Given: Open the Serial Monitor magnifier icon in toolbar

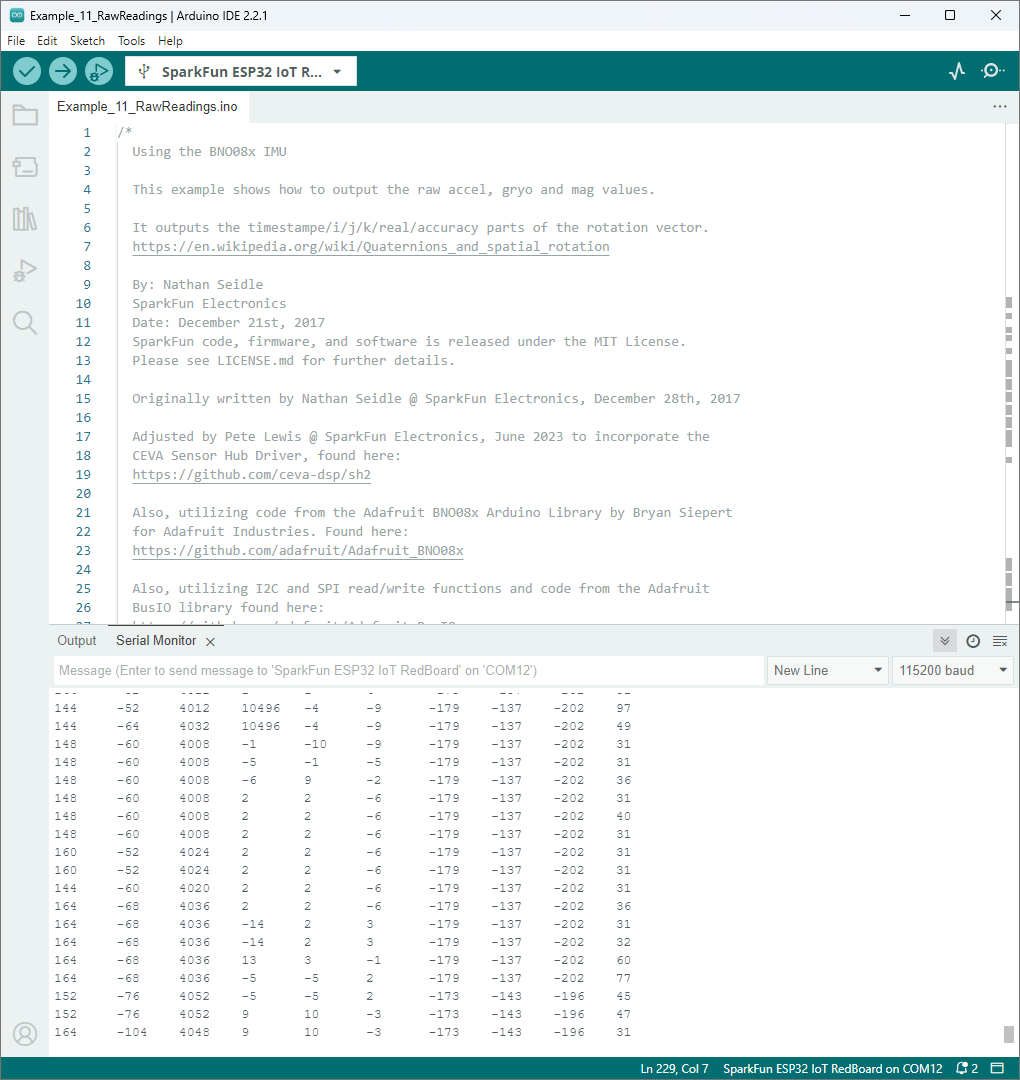Looking at the screenshot, I should point(992,71).
